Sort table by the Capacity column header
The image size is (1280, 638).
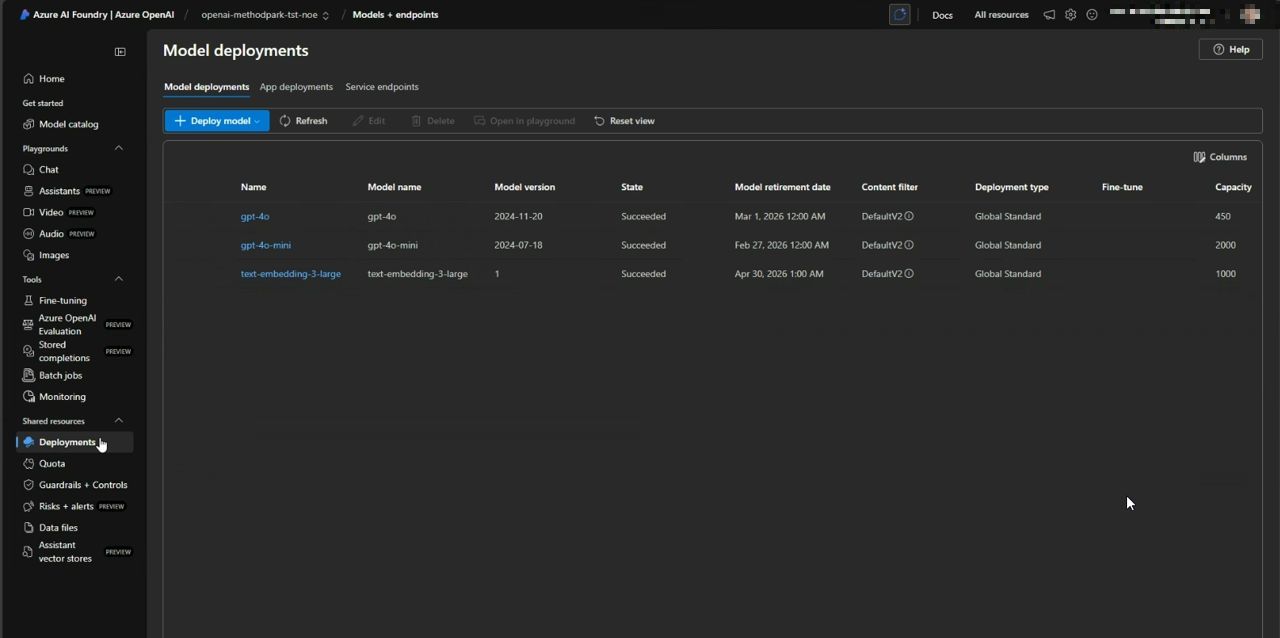[x=1233, y=187]
